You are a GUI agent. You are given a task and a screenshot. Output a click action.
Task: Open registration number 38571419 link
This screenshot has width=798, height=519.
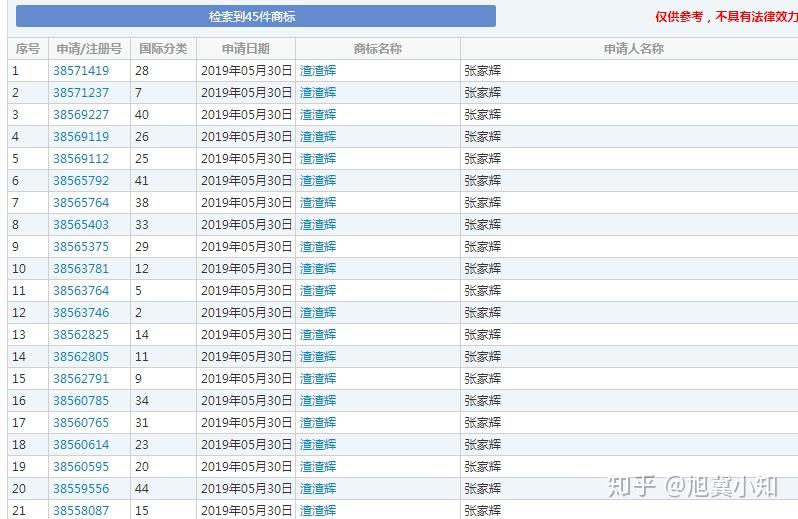pos(81,71)
